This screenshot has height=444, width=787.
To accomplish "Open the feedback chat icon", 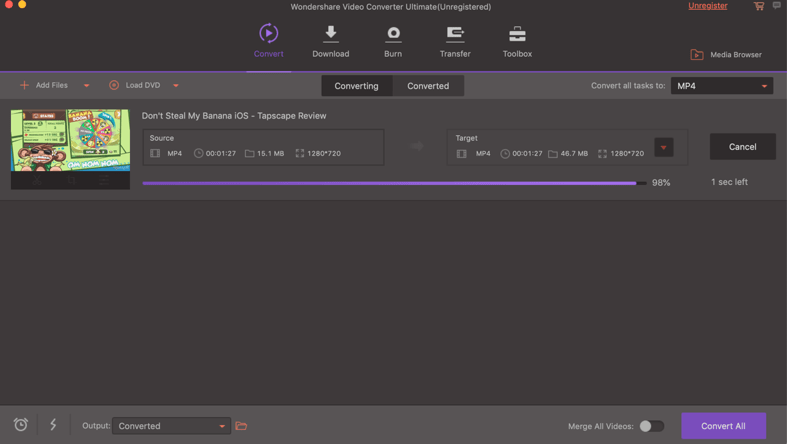I will click(776, 6).
